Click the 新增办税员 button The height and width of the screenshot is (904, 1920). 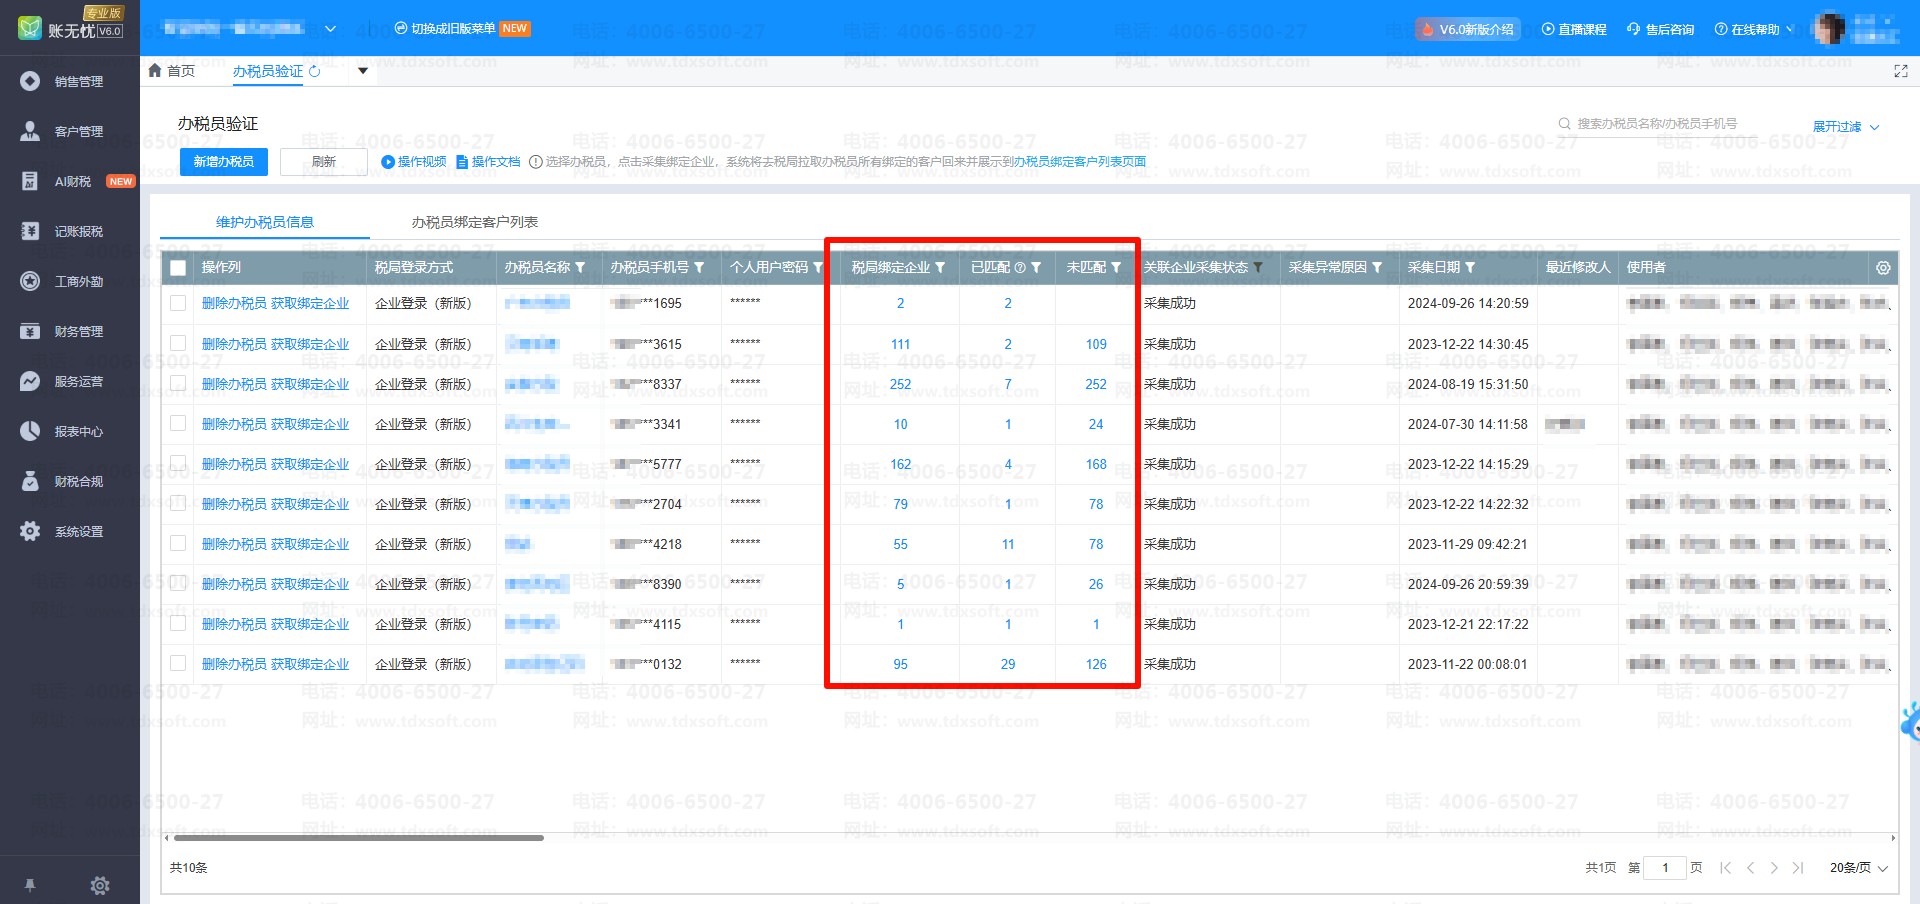224,162
